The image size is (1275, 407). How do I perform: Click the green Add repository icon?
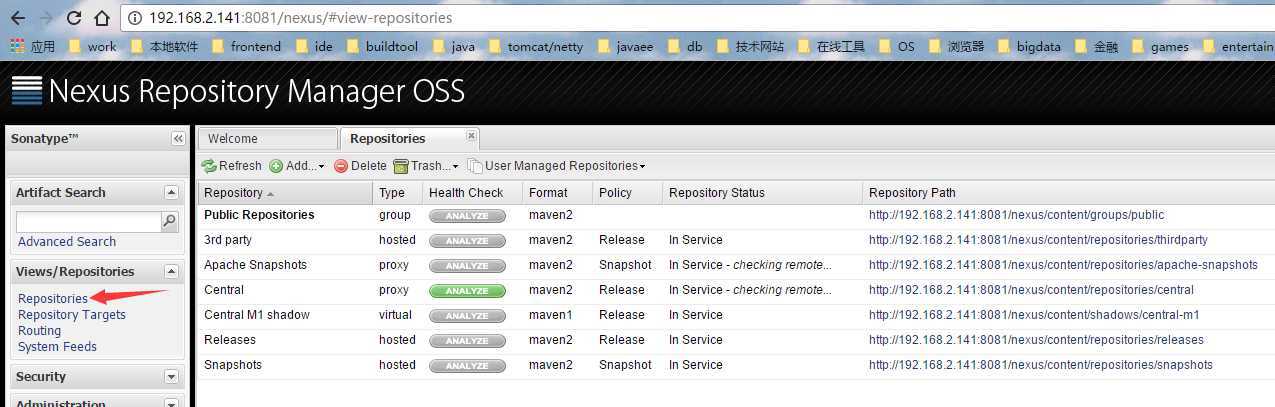276,166
